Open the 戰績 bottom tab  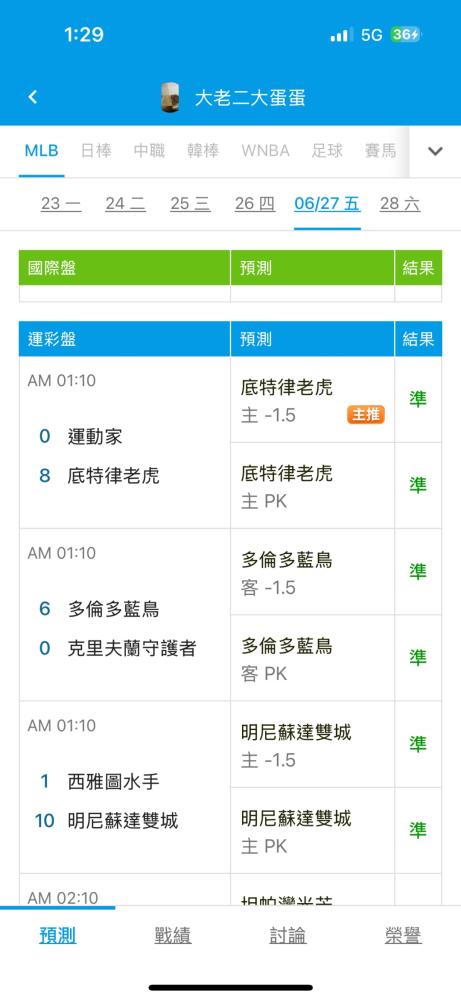click(x=173, y=936)
